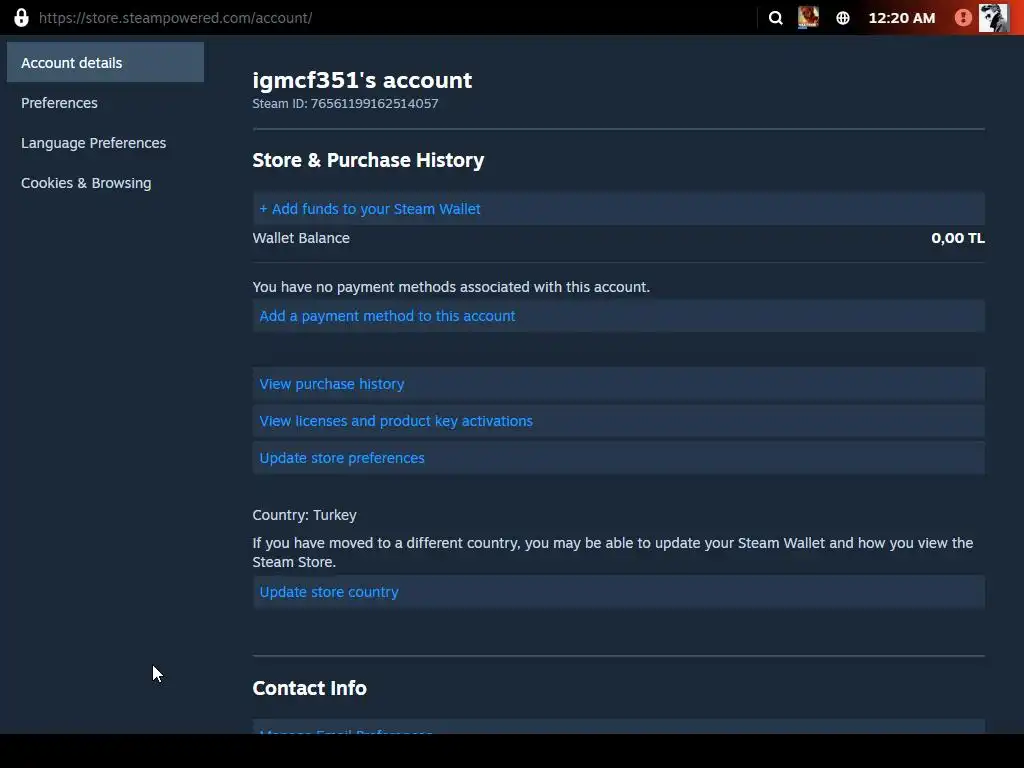Open the Preferences section
This screenshot has height=768, width=1024.
click(59, 103)
